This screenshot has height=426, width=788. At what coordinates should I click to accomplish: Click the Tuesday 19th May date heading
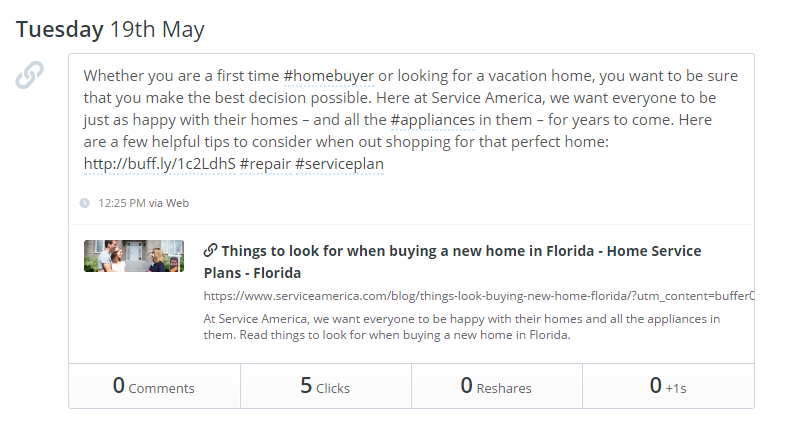tap(110, 30)
